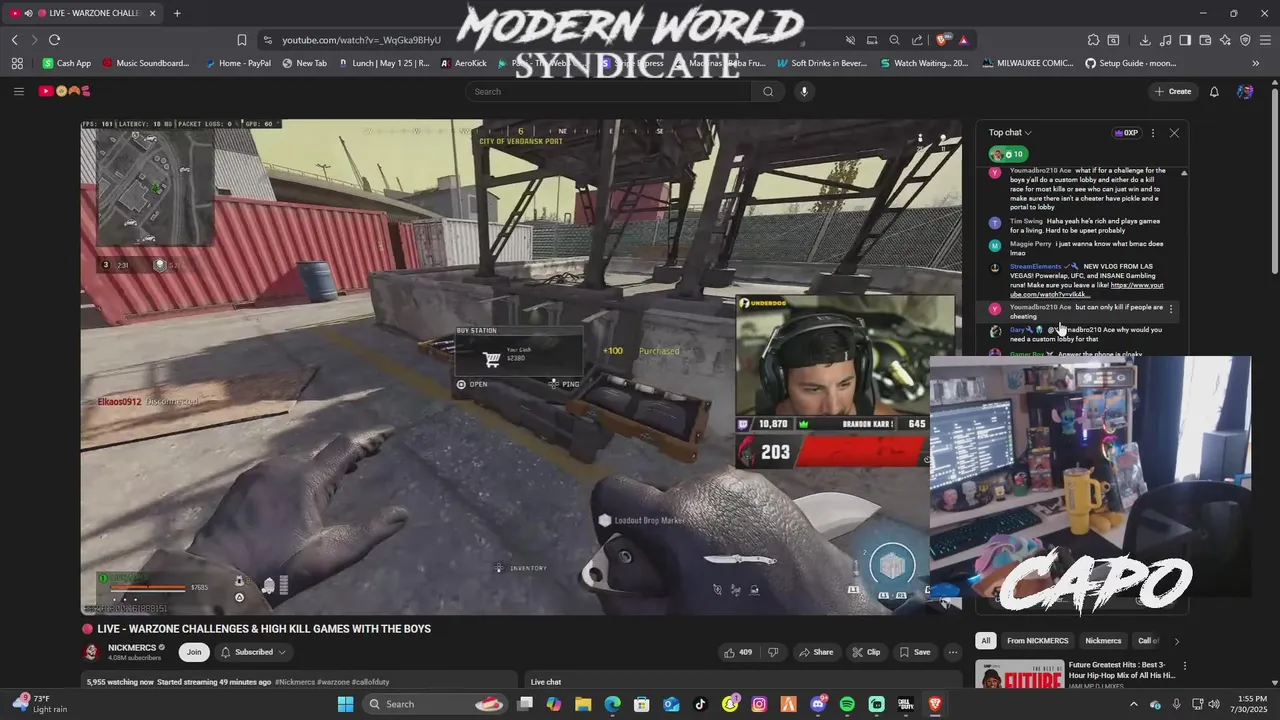The width and height of the screenshot is (1280, 720).
Task: Go back in browser history
Action: coord(14,40)
